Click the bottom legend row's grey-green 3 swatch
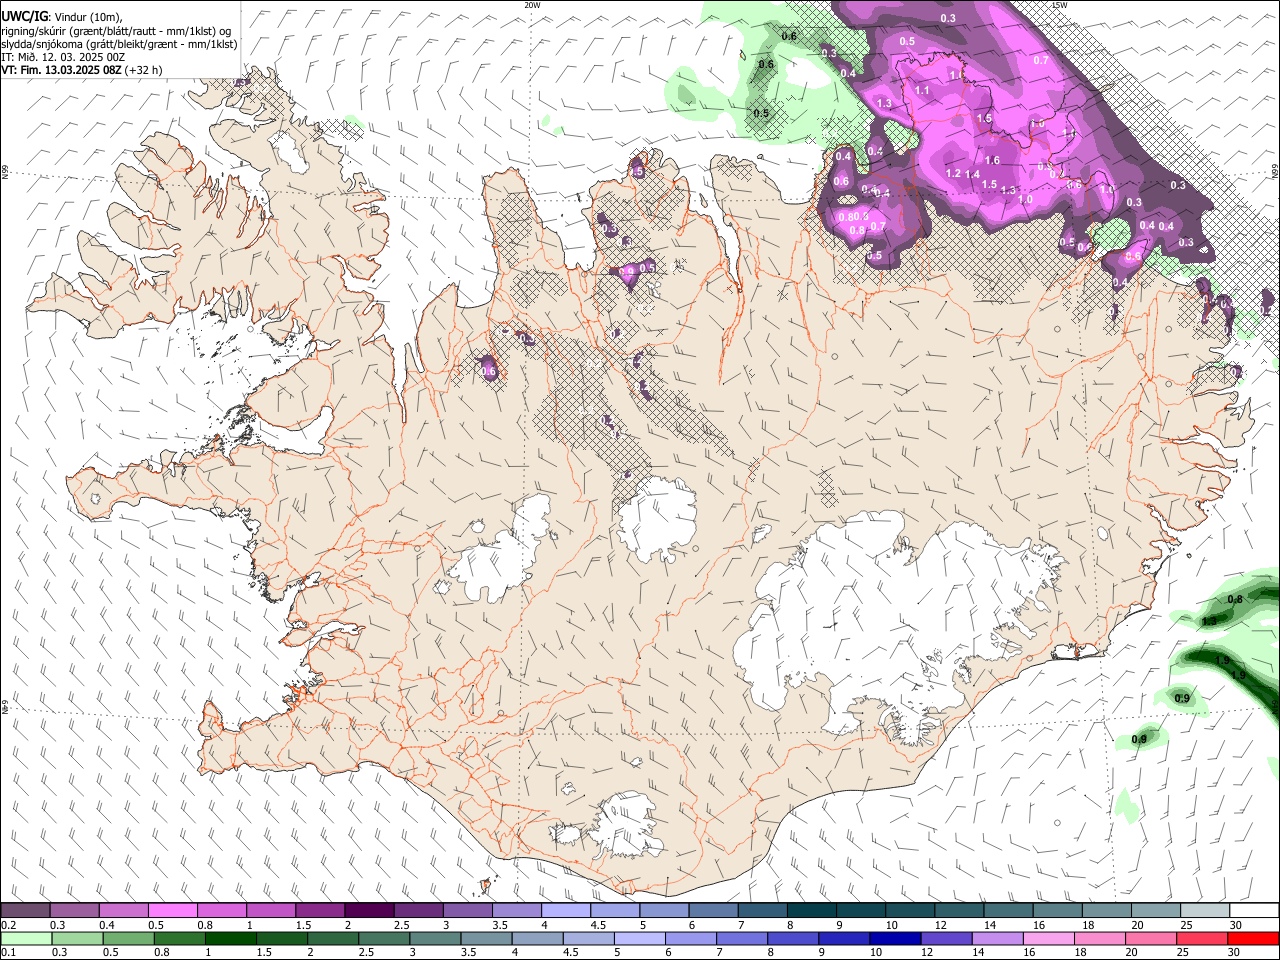The width and height of the screenshot is (1280, 960). (x=434, y=938)
